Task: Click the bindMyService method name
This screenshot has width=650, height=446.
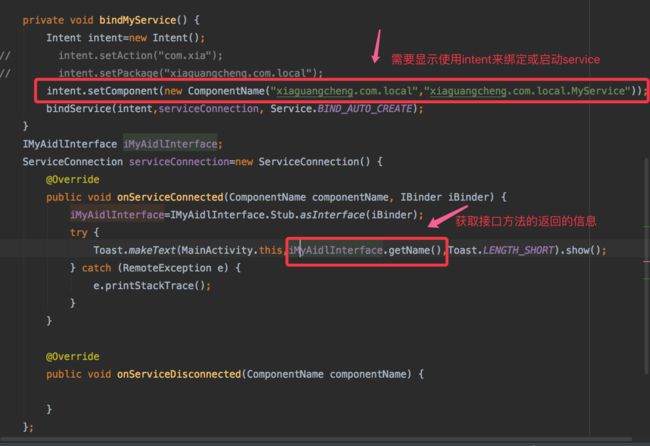Action: pos(138,20)
